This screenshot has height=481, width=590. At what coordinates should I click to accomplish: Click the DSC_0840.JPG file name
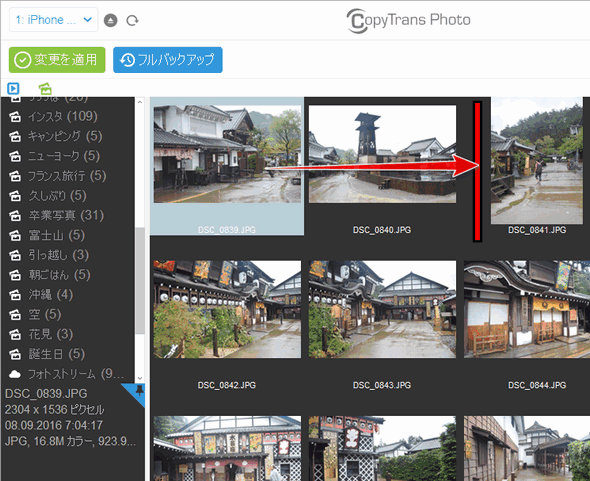382,230
